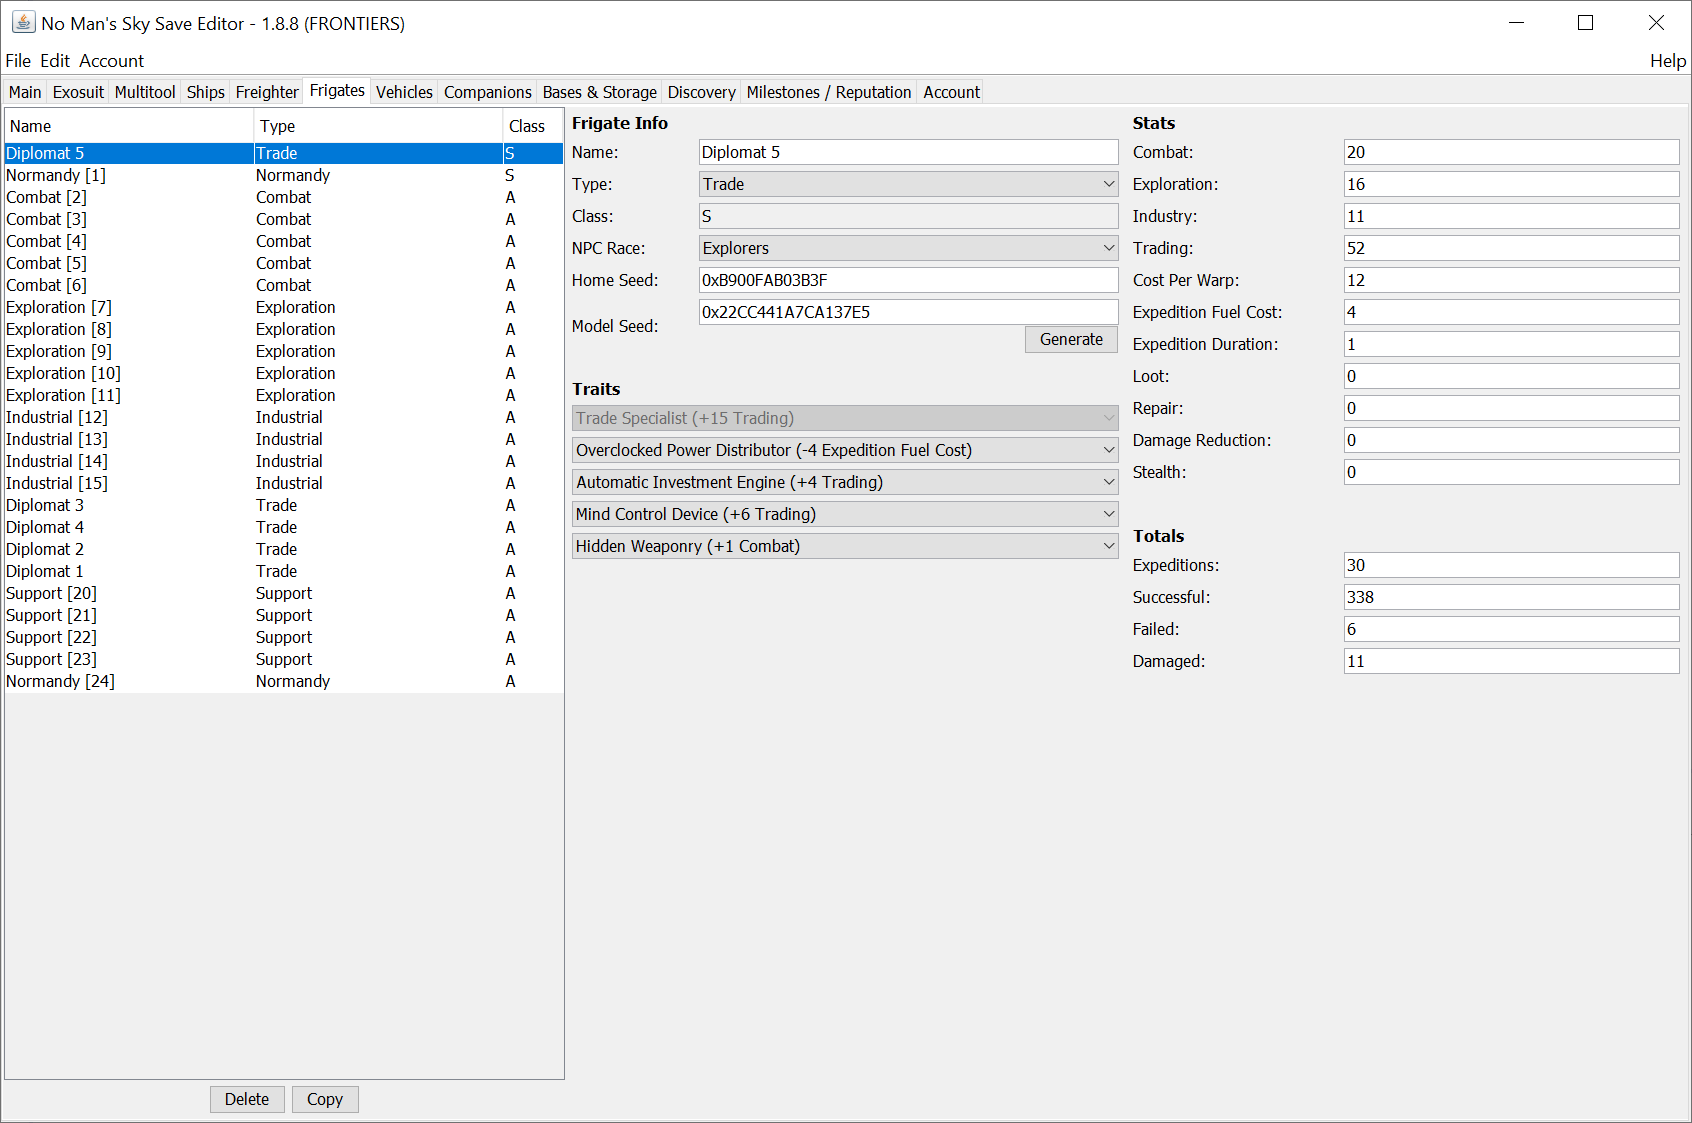Open the Overclocked Power Distributor trait dropdown
Screen dimensions: 1692x1123
coord(845,450)
